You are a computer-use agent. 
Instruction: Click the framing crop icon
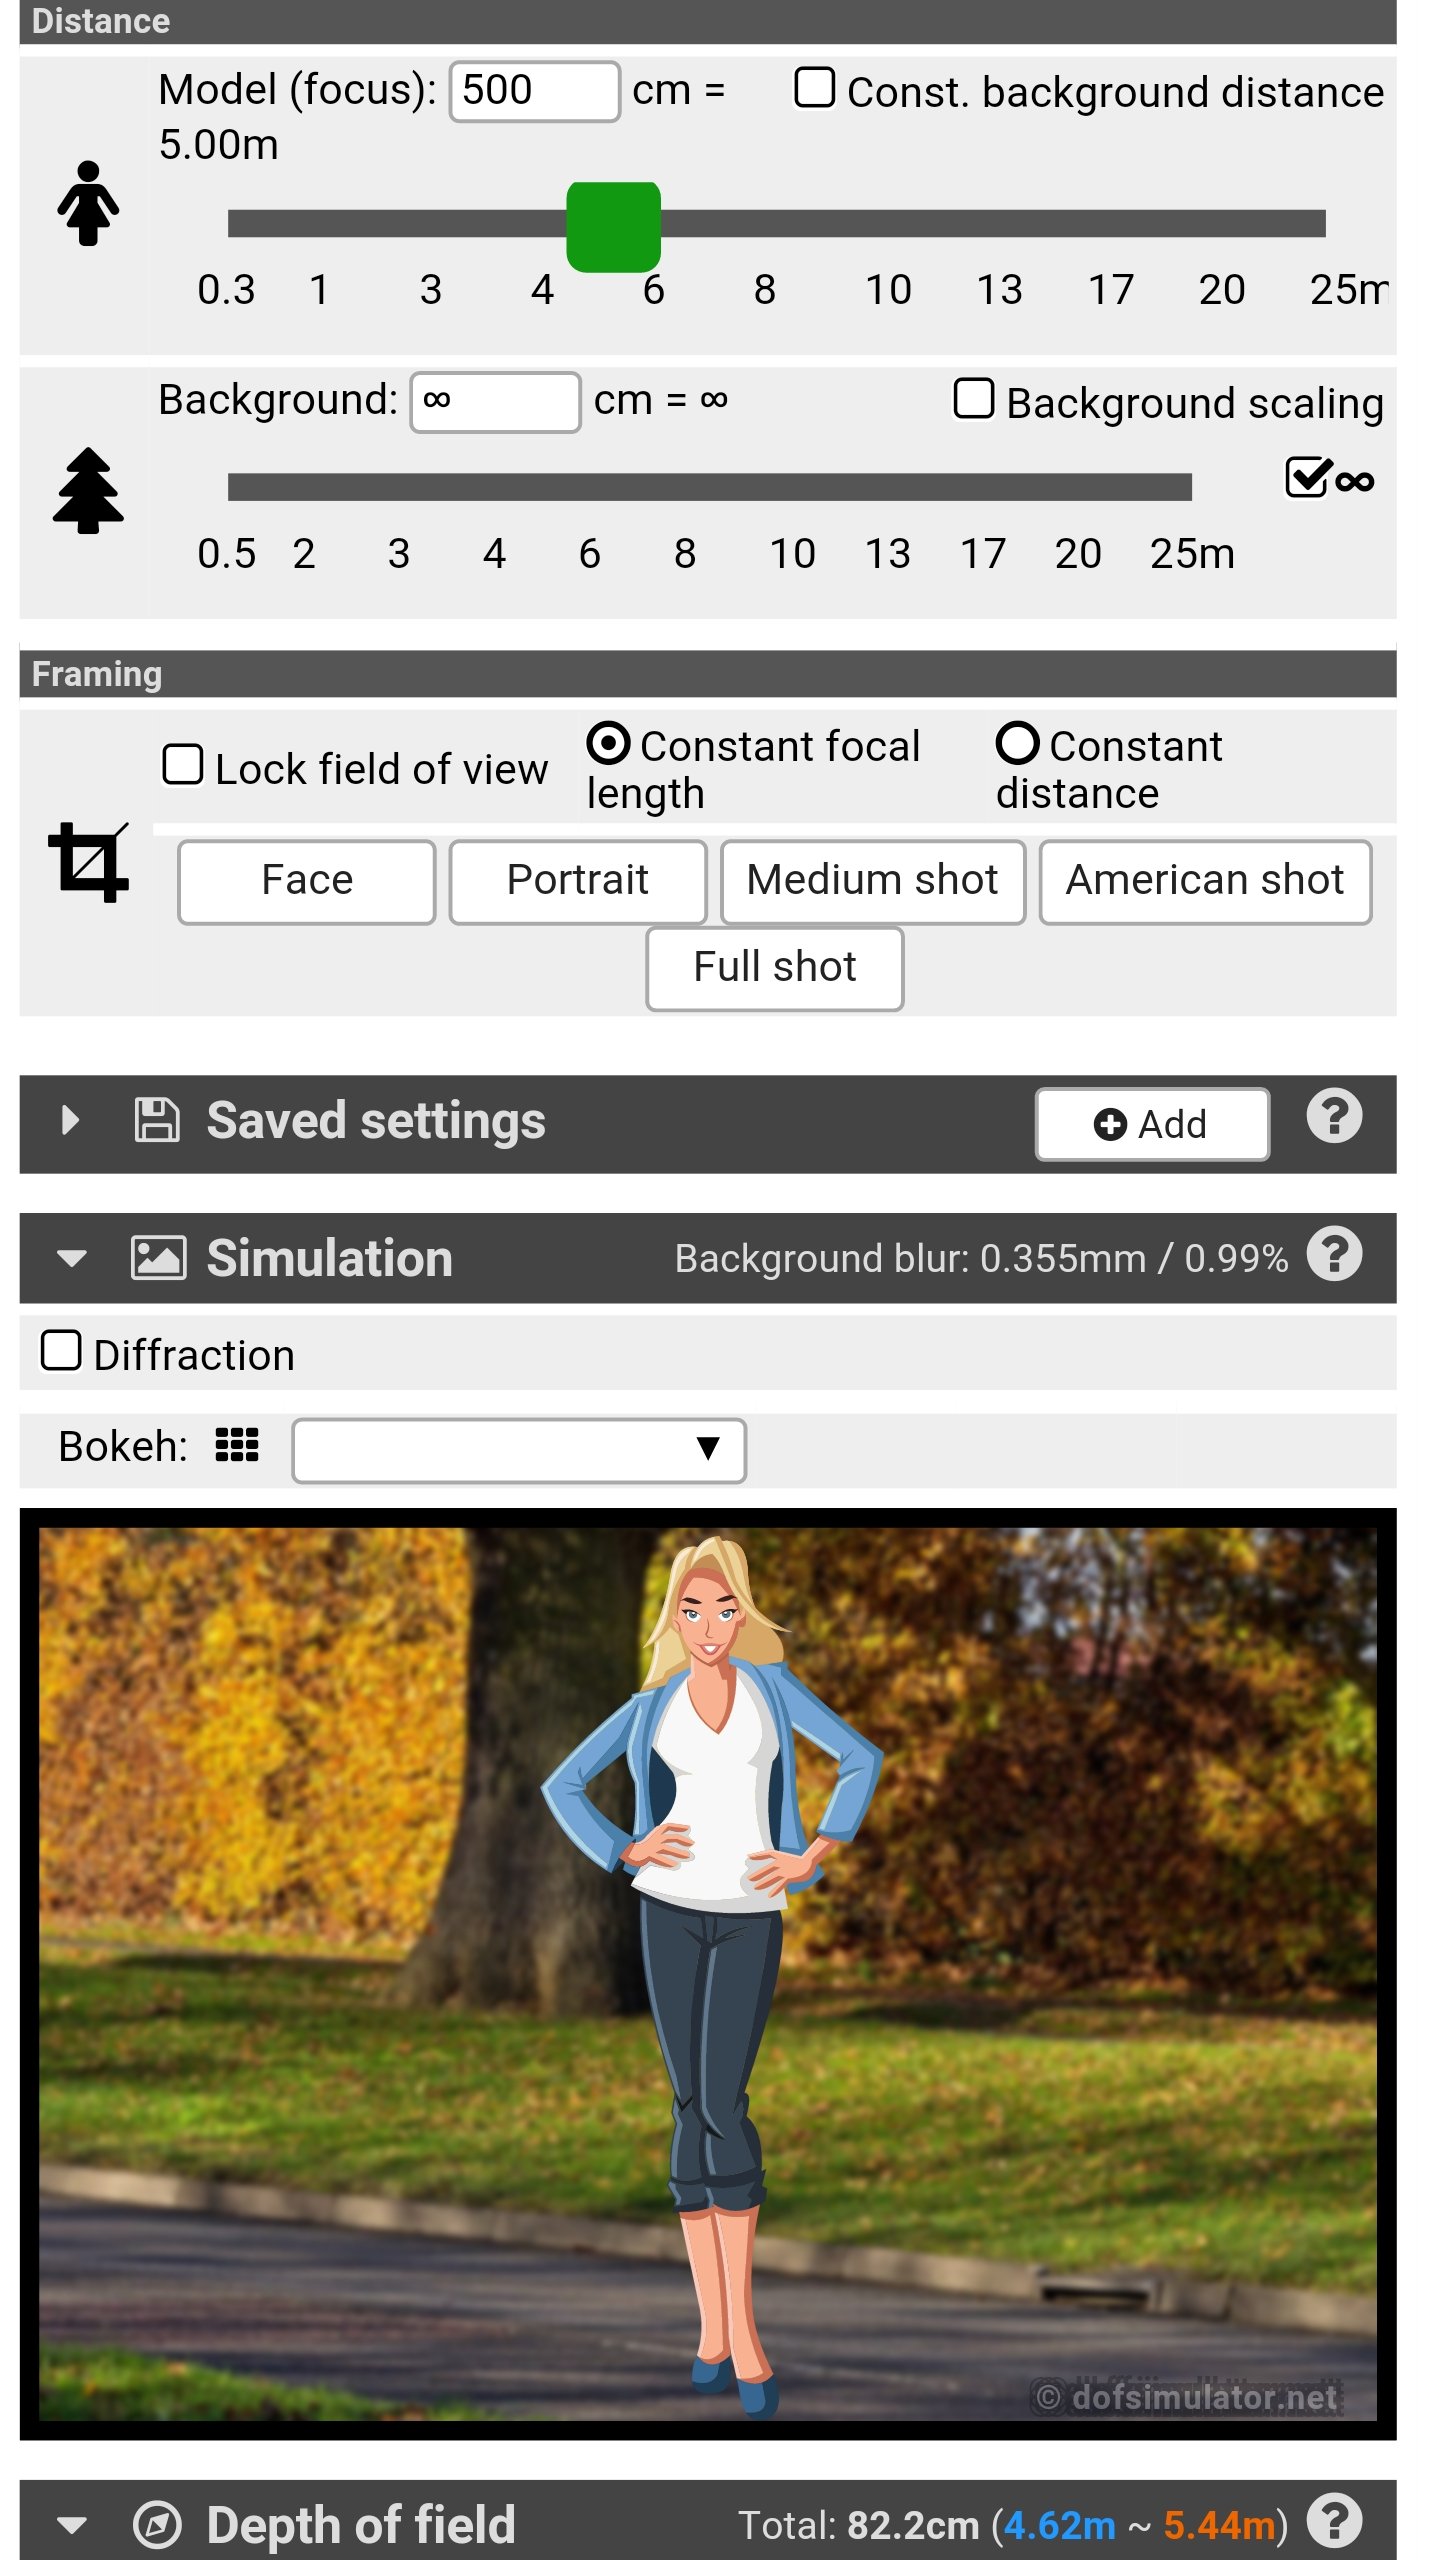point(88,862)
